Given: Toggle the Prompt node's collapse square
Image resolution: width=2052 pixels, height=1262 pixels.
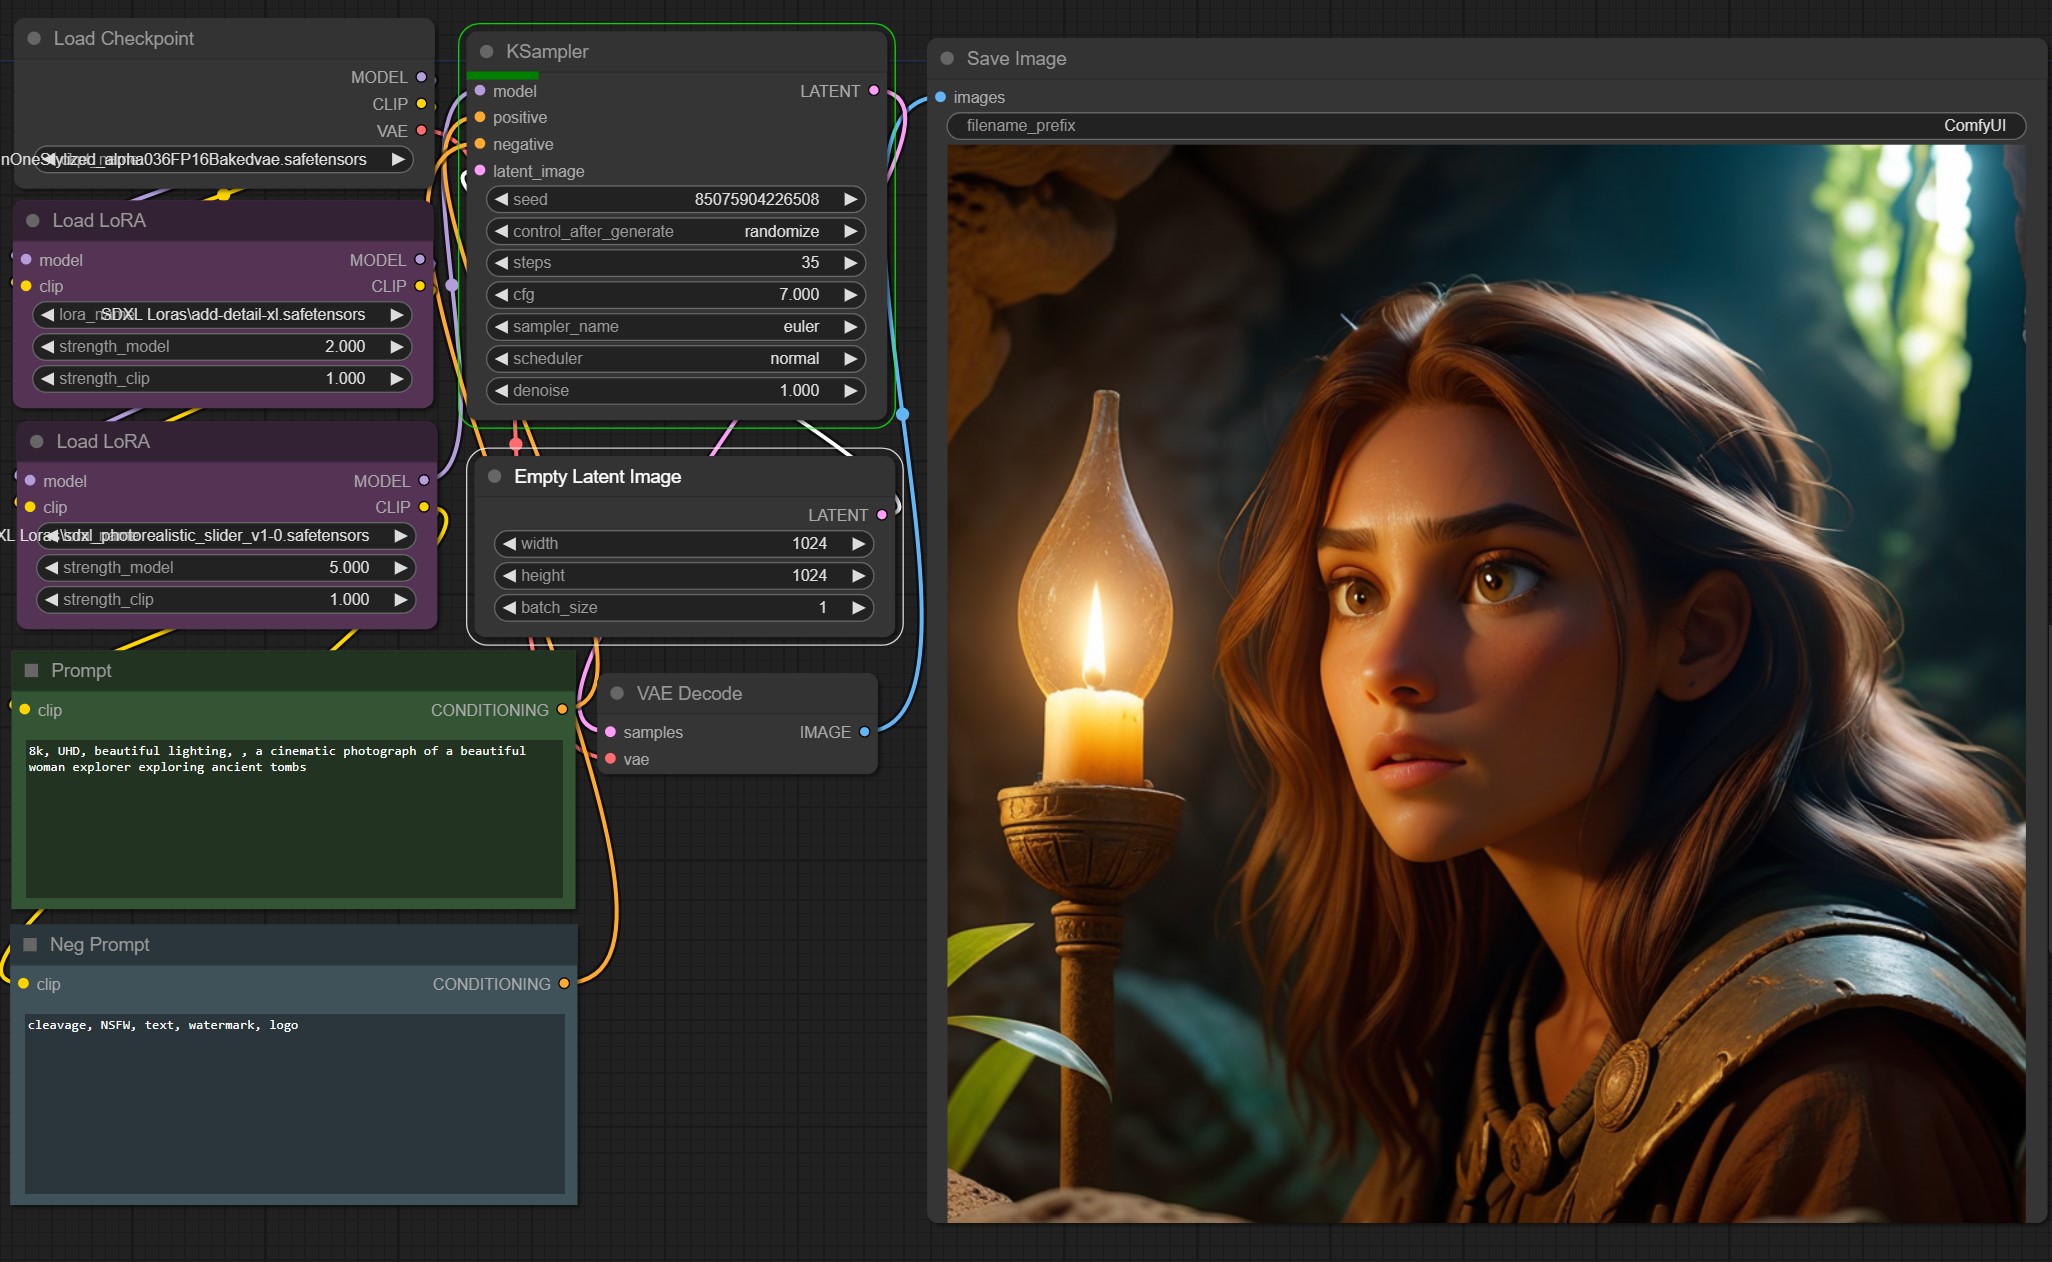Looking at the screenshot, I should pos(31,671).
